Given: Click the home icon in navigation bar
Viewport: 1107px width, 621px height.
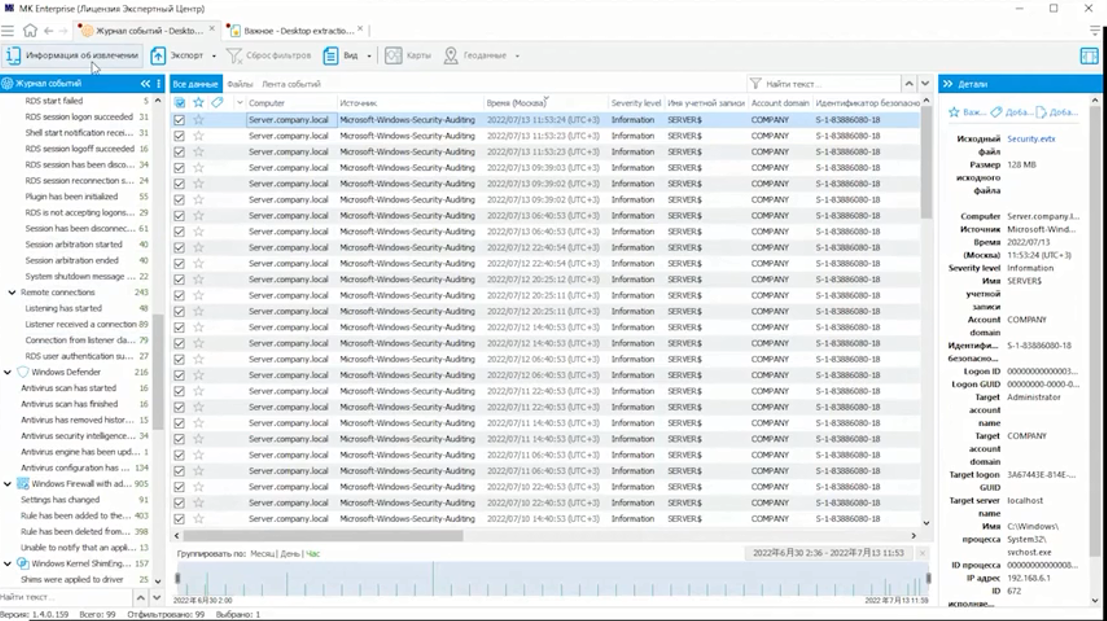Looking at the screenshot, I should 30,31.
